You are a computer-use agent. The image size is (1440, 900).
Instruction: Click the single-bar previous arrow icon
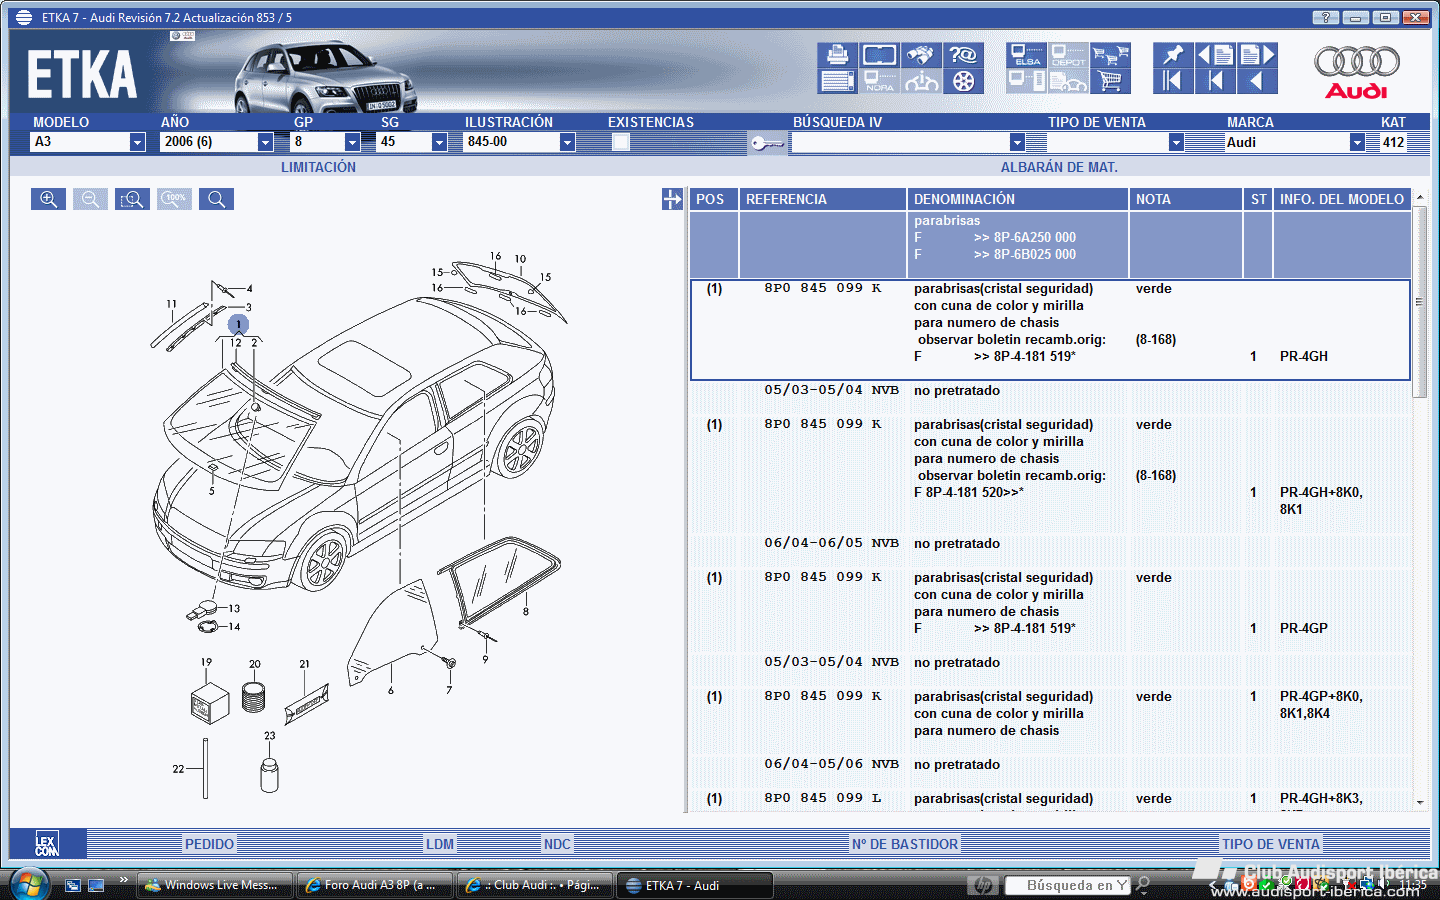pyautogui.click(x=1215, y=81)
